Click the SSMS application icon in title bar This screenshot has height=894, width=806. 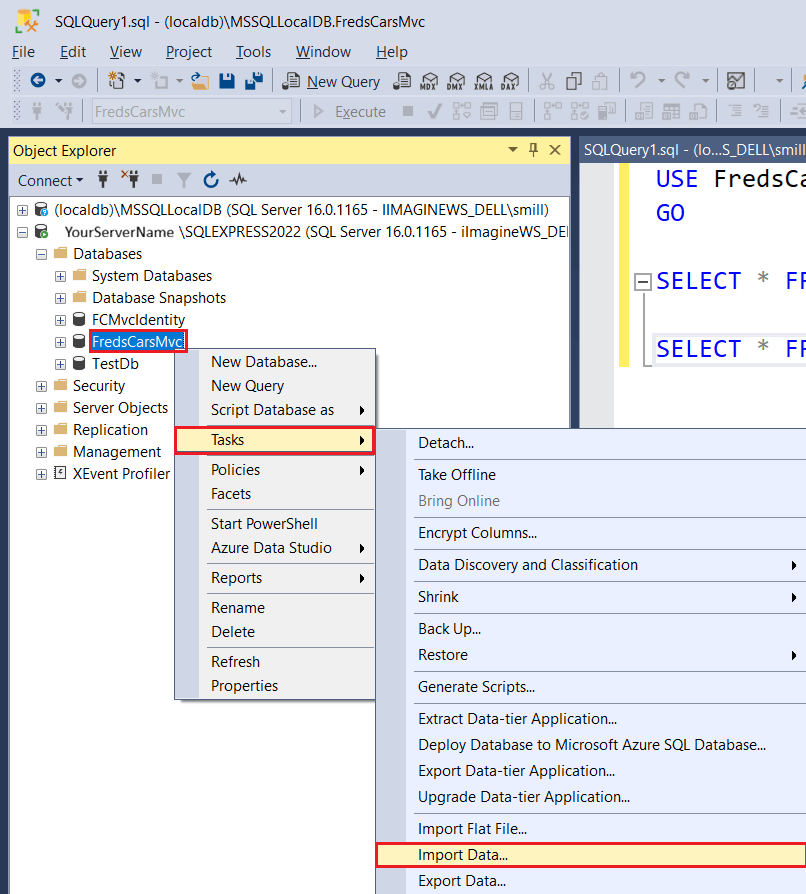(x=27, y=21)
